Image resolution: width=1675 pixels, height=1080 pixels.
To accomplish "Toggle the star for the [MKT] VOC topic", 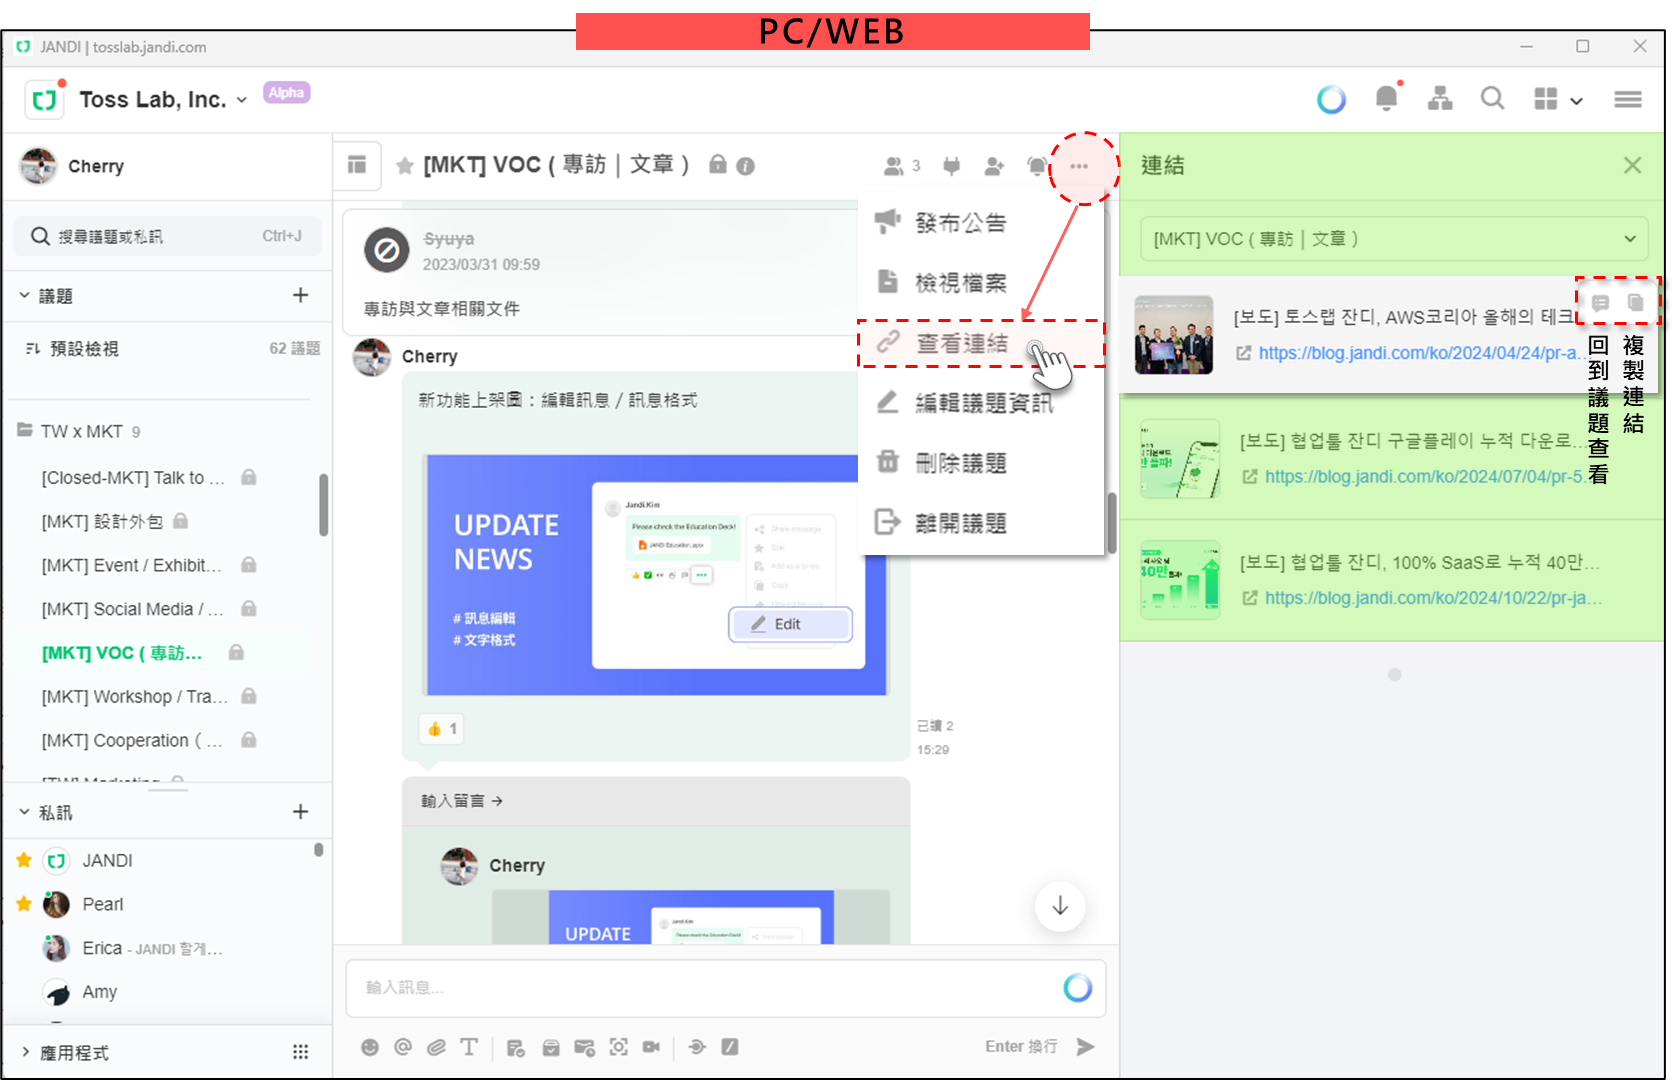I will click(405, 166).
